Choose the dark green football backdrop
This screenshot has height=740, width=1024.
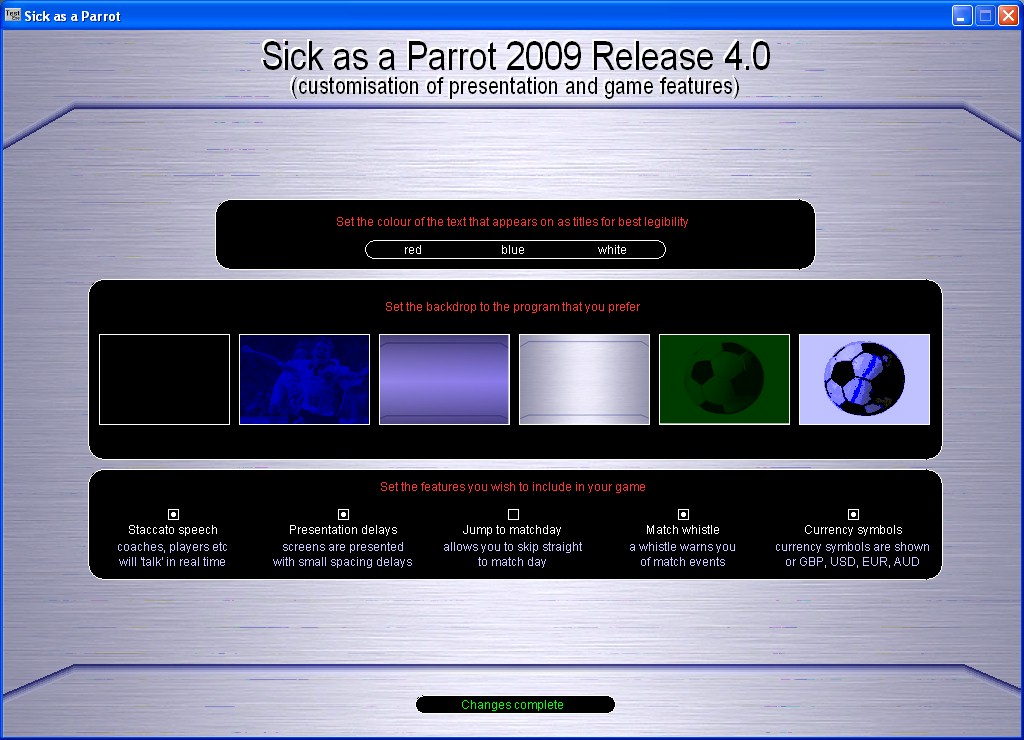click(x=724, y=379)
